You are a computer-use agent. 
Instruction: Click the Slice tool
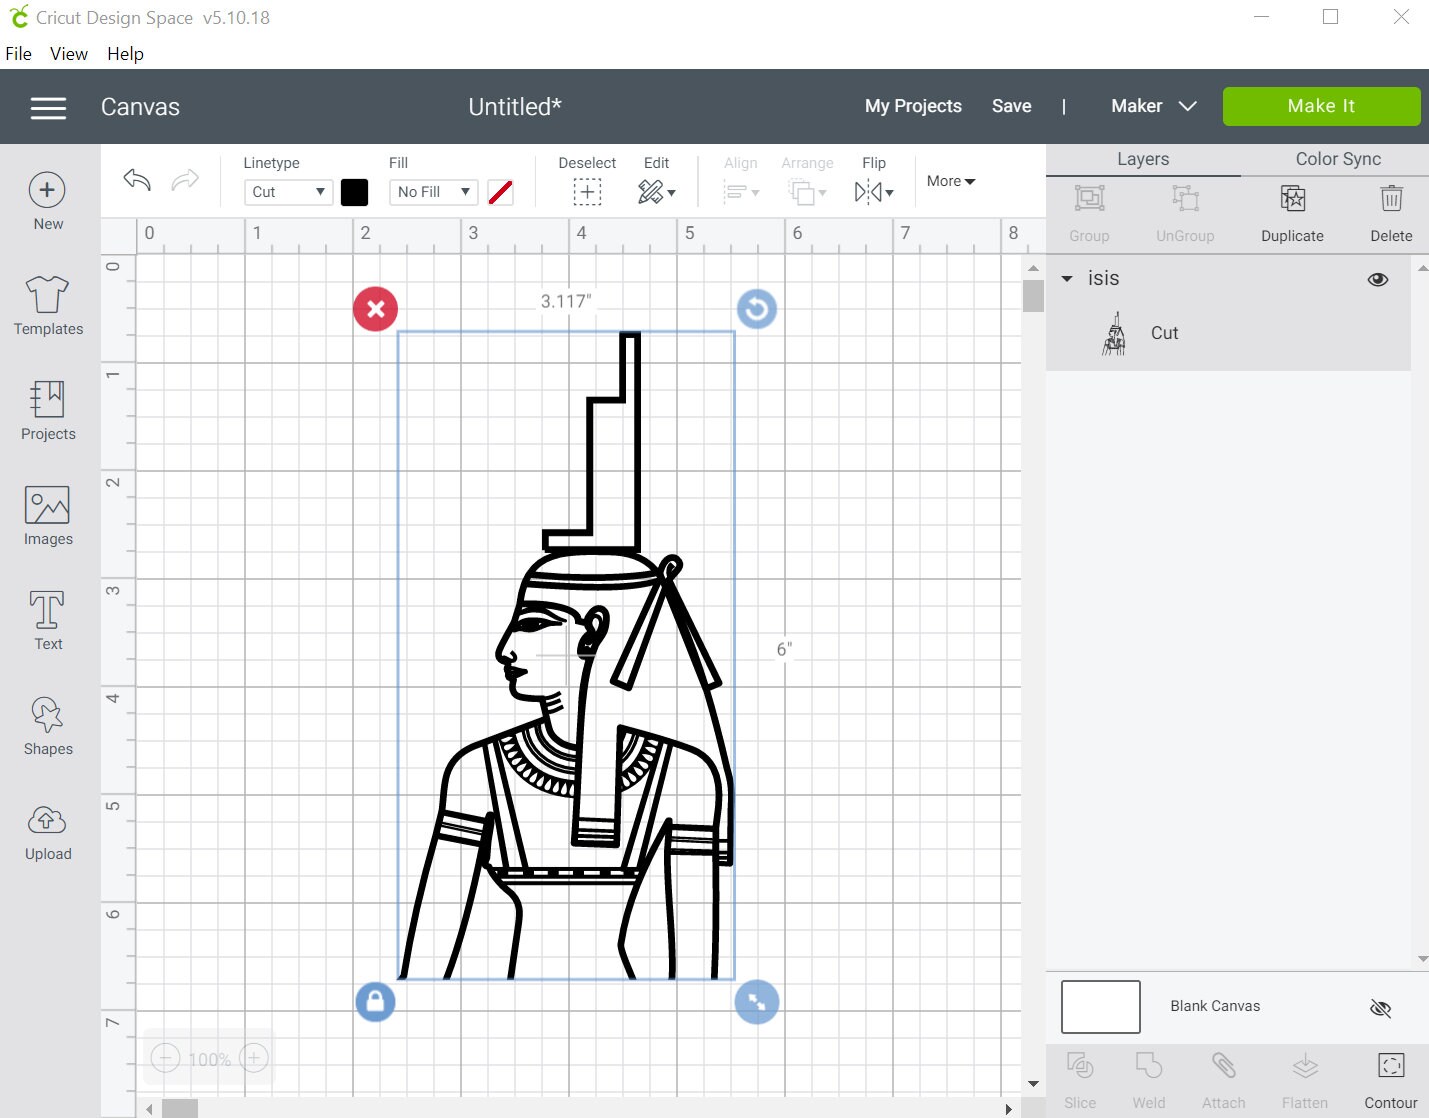(x=1079, y=1078)
